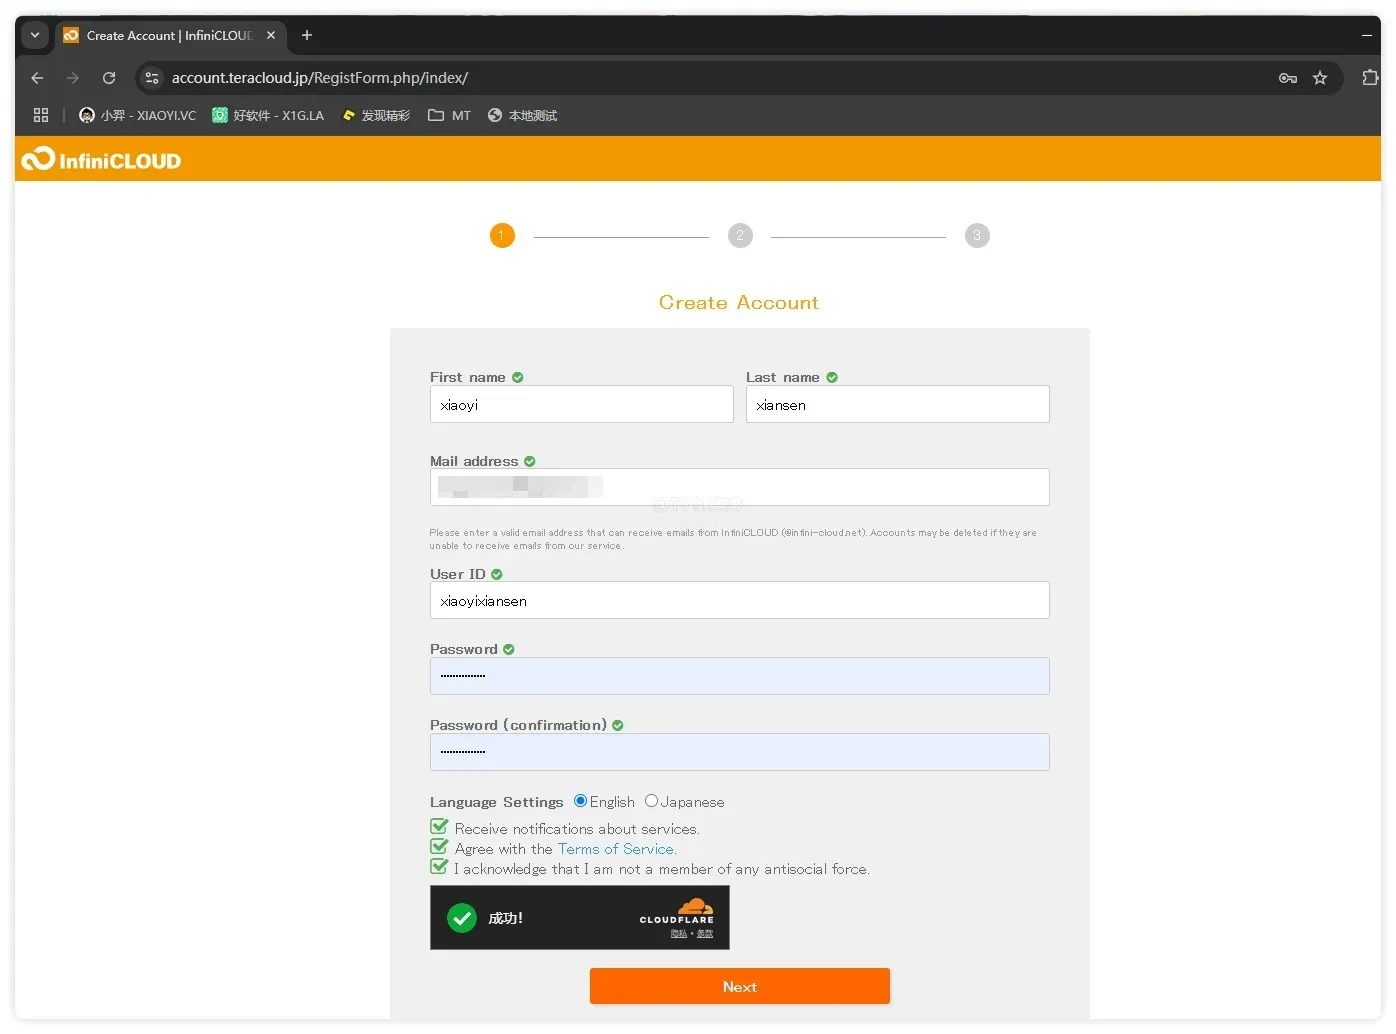Viewport: 1396px width, 1034px height.
Task: Go back using the browser back arrow
Action: pyautogui.click(x=38, y=78)
